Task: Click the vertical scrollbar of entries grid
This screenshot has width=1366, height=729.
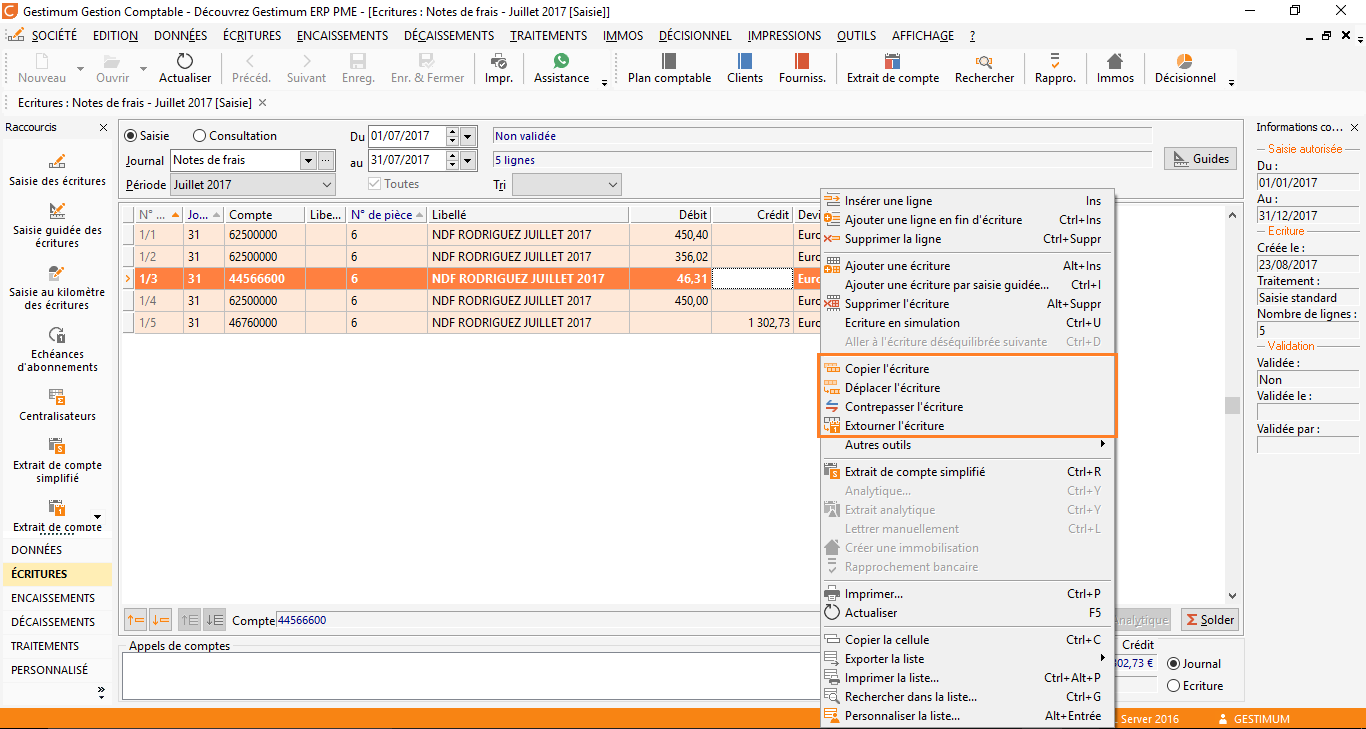Action: [1232, 404]
